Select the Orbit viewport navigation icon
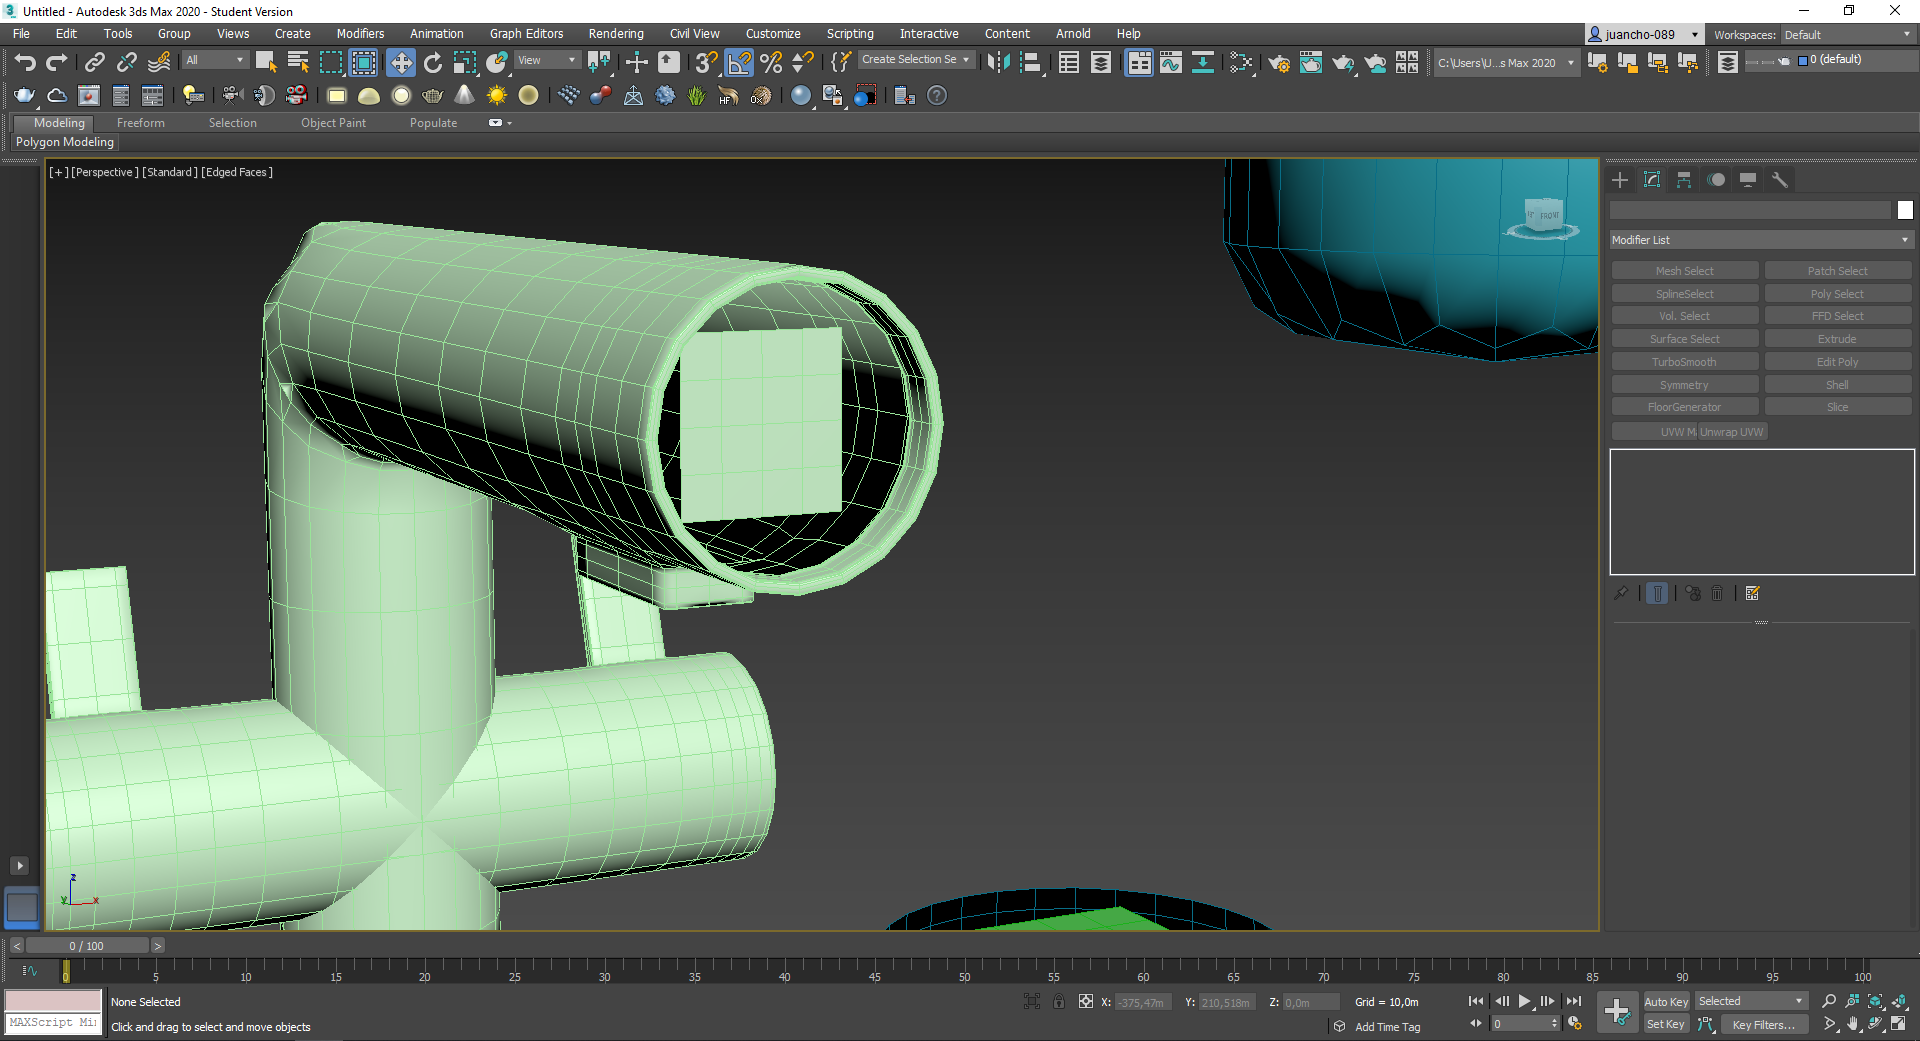The image size is (1920, 1041). 1876,1024
